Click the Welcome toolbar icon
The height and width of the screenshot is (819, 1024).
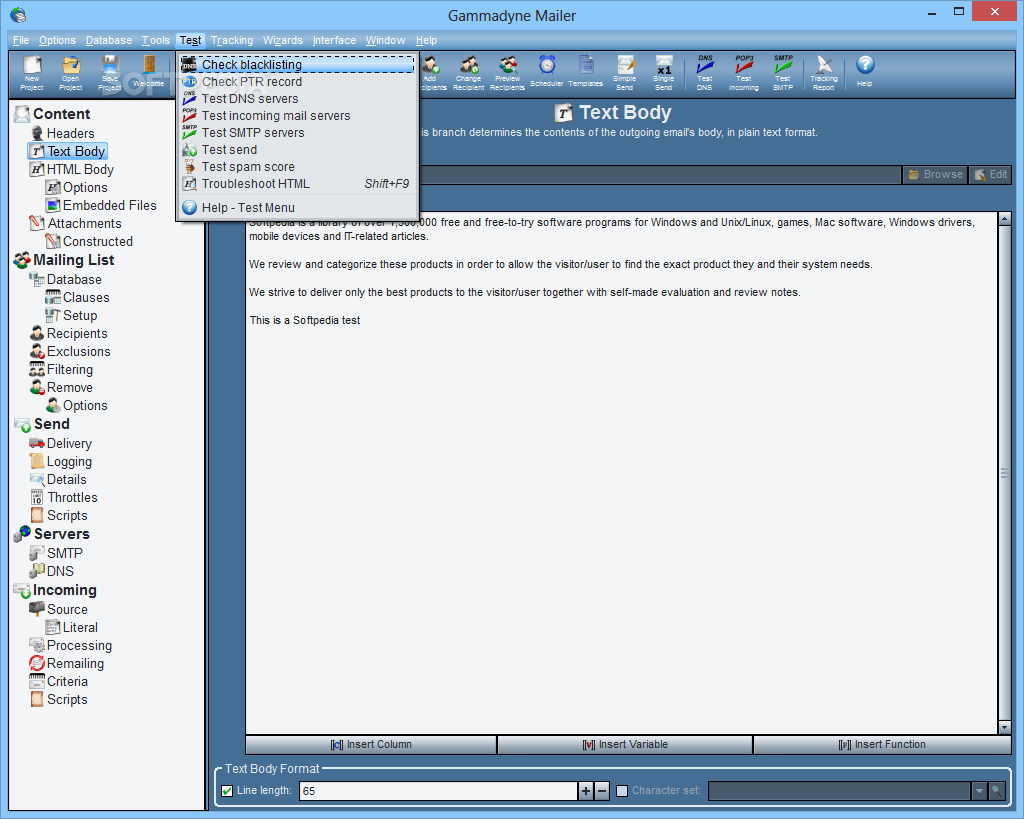(149, 72)
